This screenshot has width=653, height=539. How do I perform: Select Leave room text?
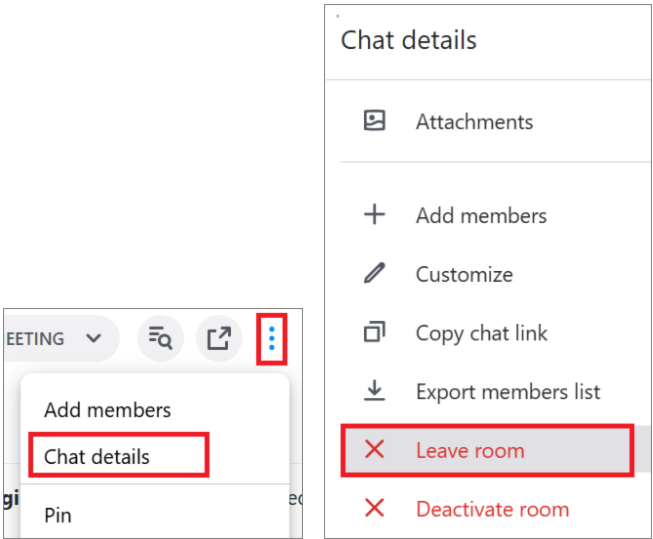pos(470,451)
